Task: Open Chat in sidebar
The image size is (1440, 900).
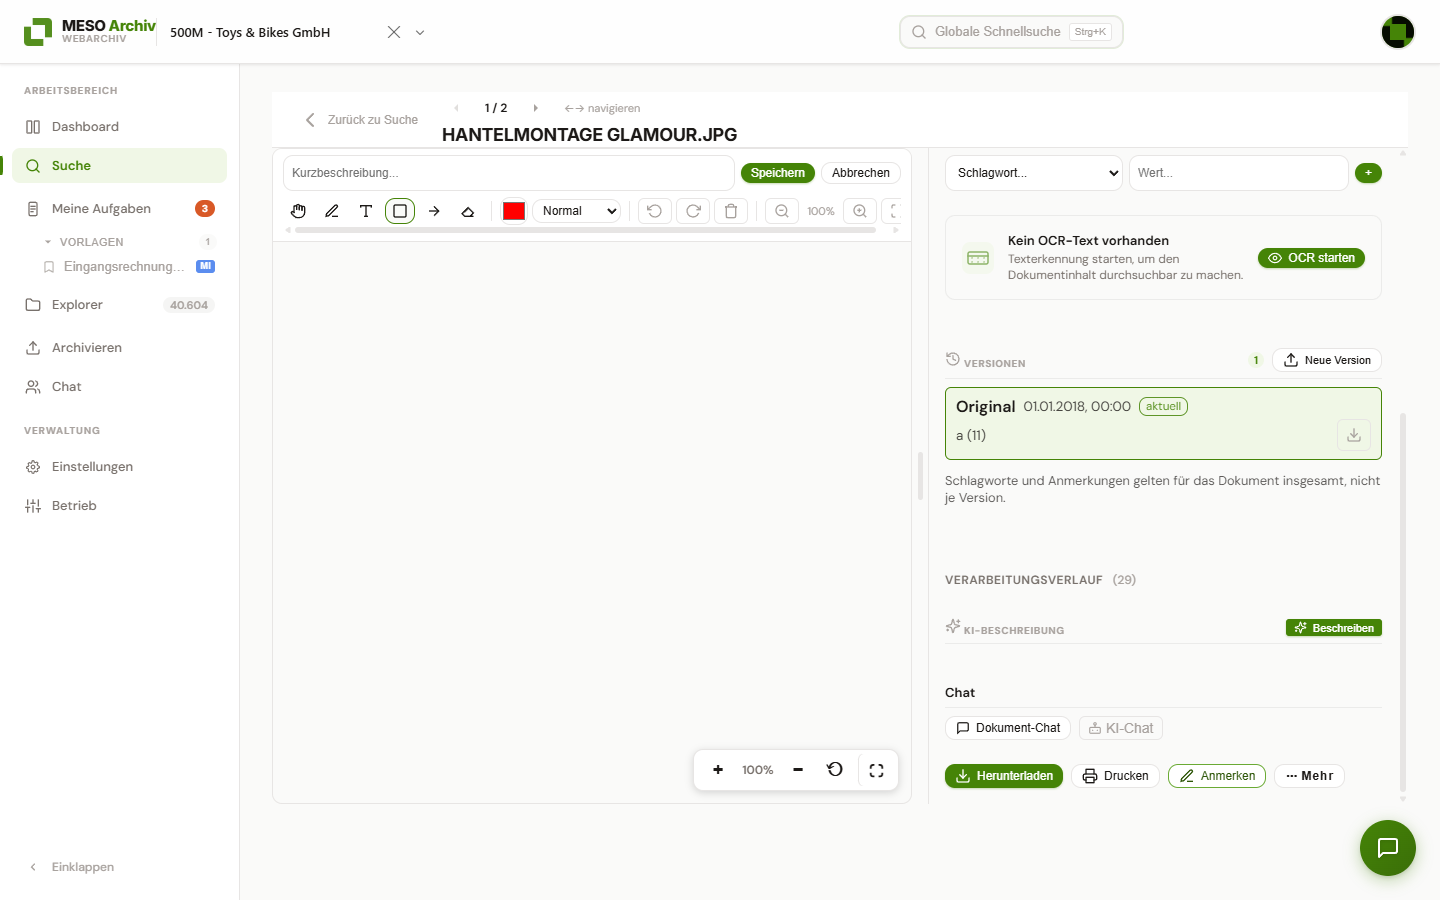Action: [x=120, y=387]
